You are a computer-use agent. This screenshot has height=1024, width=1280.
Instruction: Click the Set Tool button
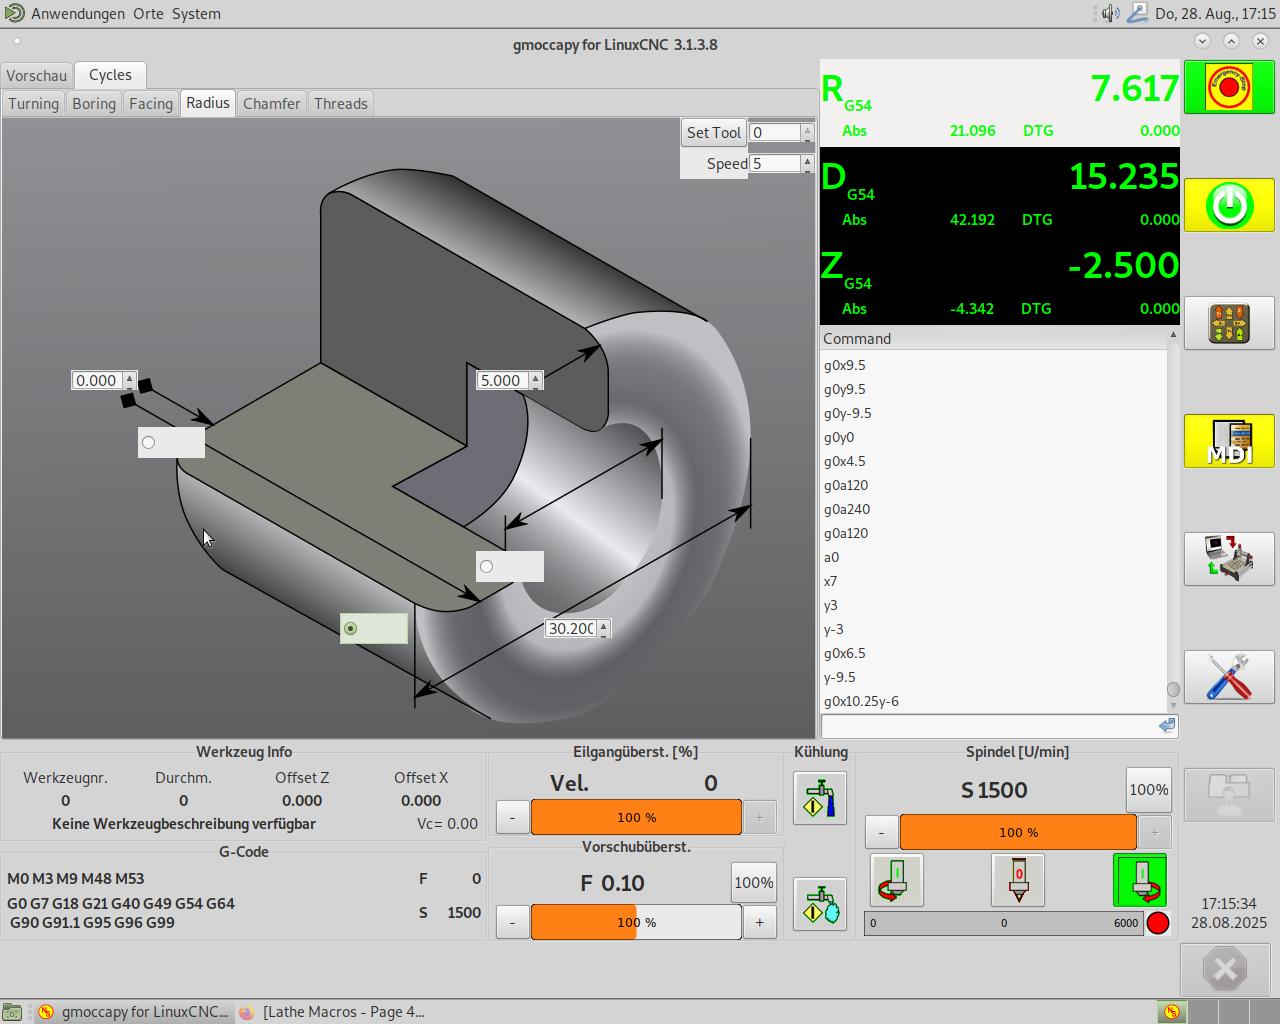713,132
